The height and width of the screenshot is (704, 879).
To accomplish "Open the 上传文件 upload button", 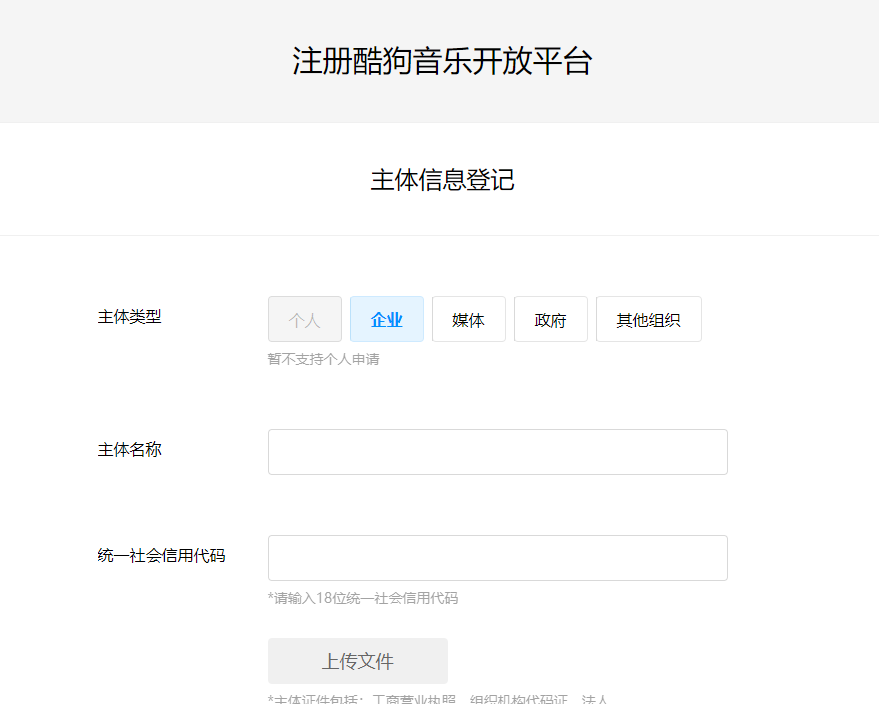I will click(358, 661).
